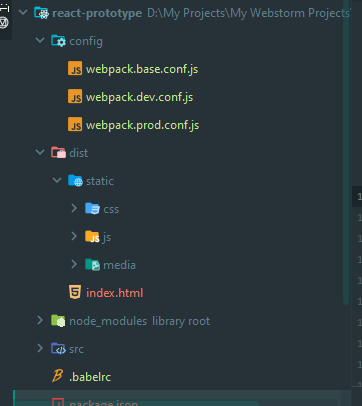The image size is (362, 406).
Task: Click the media folder icon
Action: coord(92,264)
